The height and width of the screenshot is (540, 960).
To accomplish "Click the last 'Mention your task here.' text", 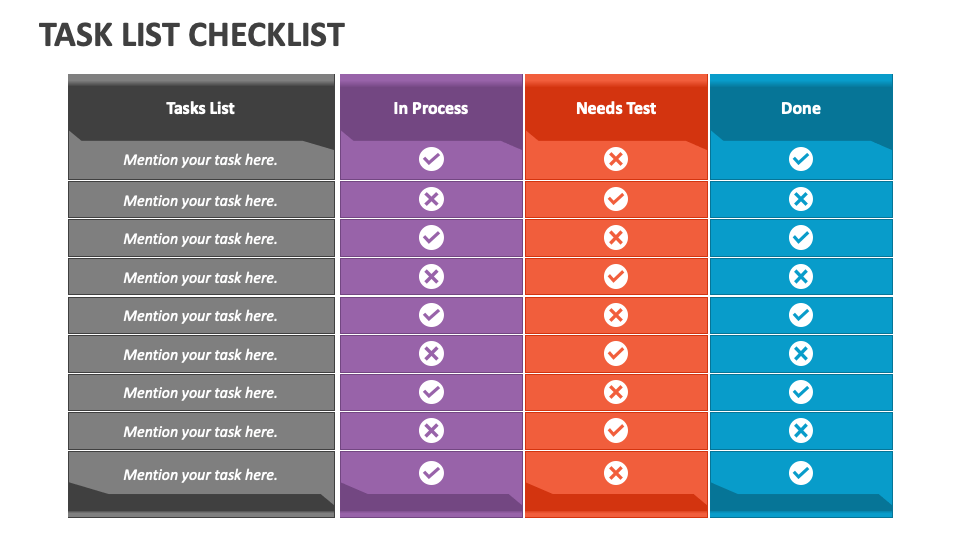I will (x=201, y=474).
